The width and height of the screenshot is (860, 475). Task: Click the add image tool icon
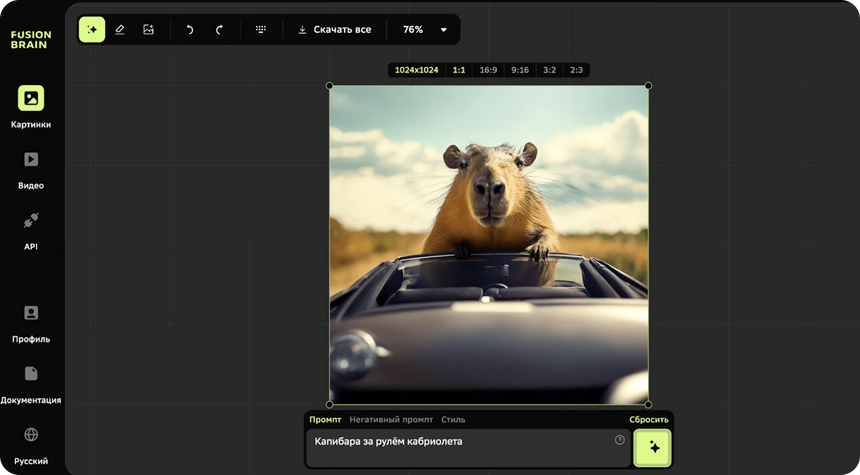tap(148, 30)
